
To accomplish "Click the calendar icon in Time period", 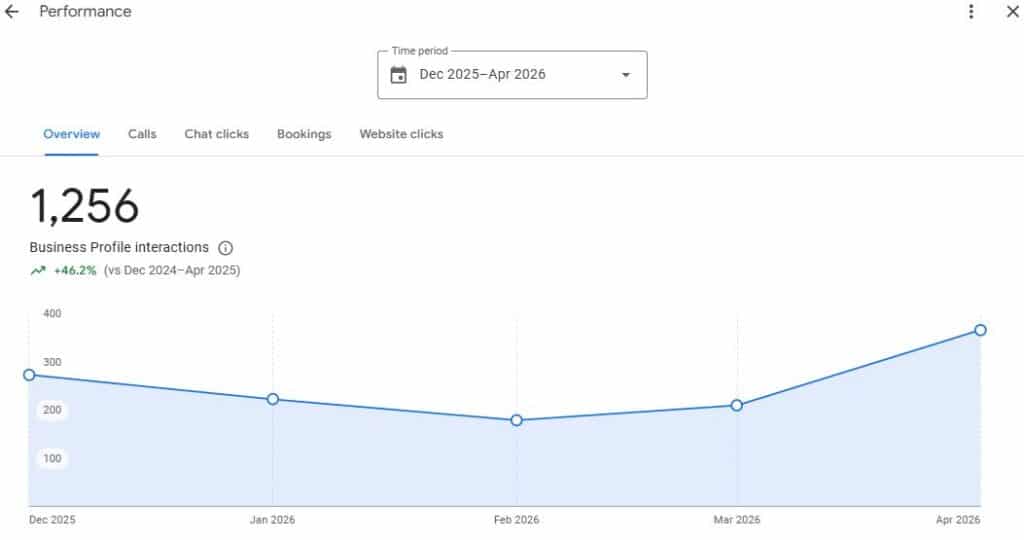I will (x=398, y=75).
